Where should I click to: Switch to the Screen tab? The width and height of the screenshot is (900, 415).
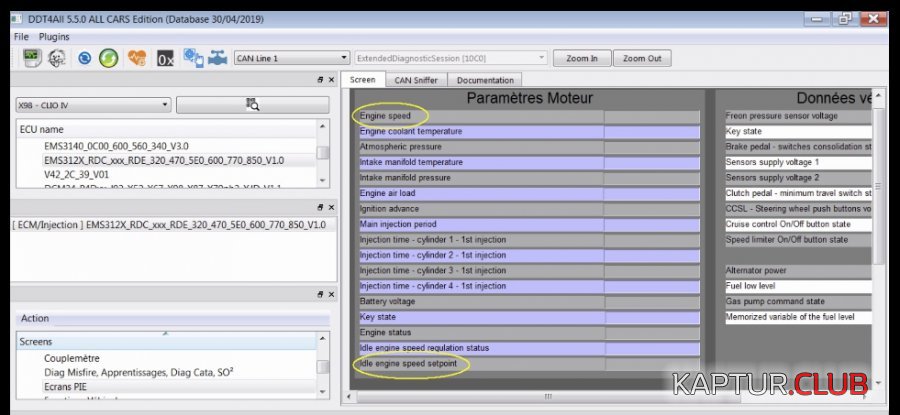pyautogui.click(x=363, y=80)
